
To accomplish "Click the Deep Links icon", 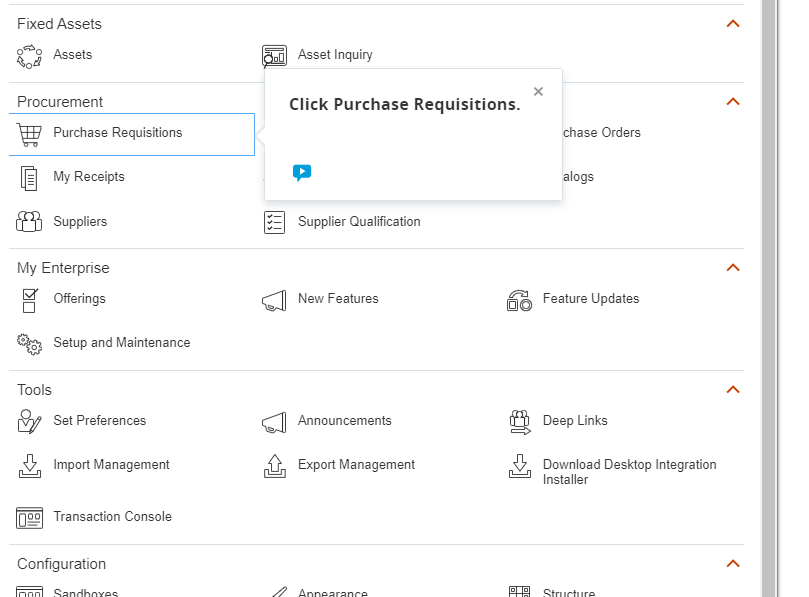I will pyautogui.click(x=519, y=421).
